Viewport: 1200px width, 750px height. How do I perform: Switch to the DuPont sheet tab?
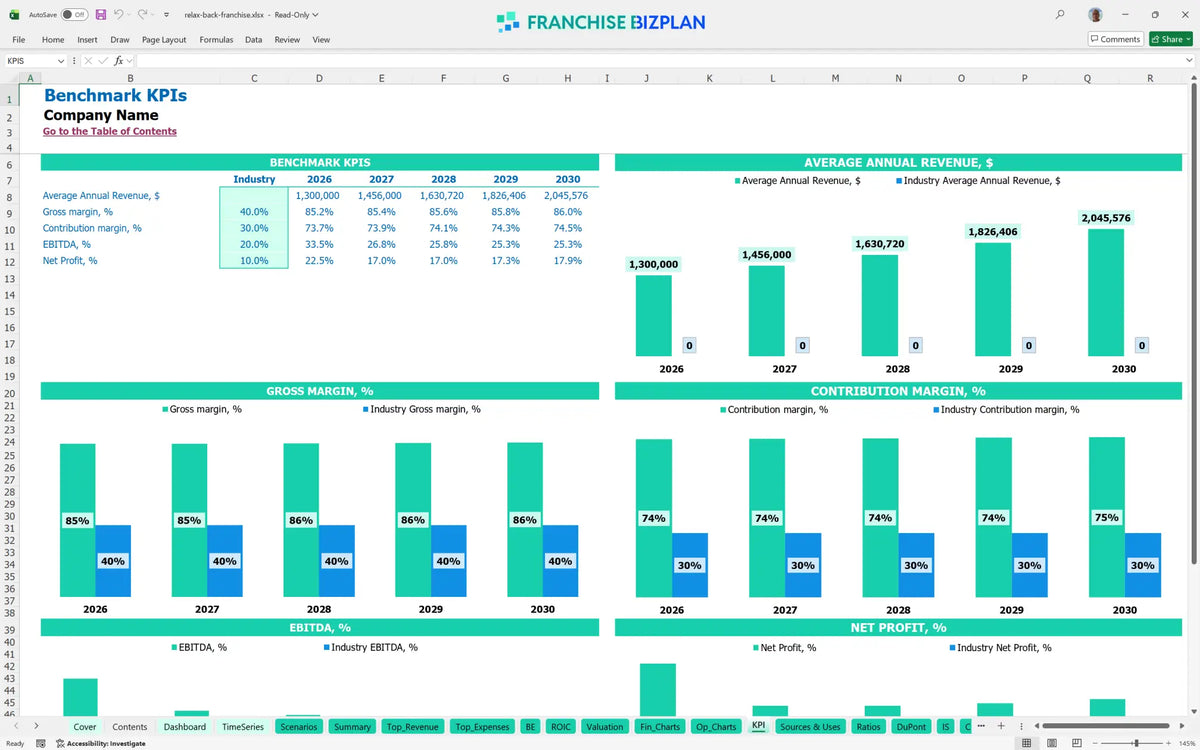pyautogui.click(x=911, y=727)
